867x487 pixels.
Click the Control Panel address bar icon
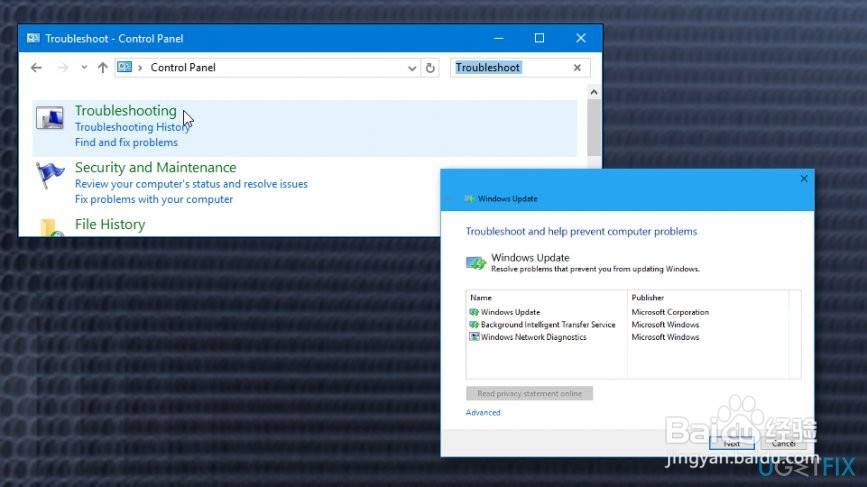click(124, 67)
